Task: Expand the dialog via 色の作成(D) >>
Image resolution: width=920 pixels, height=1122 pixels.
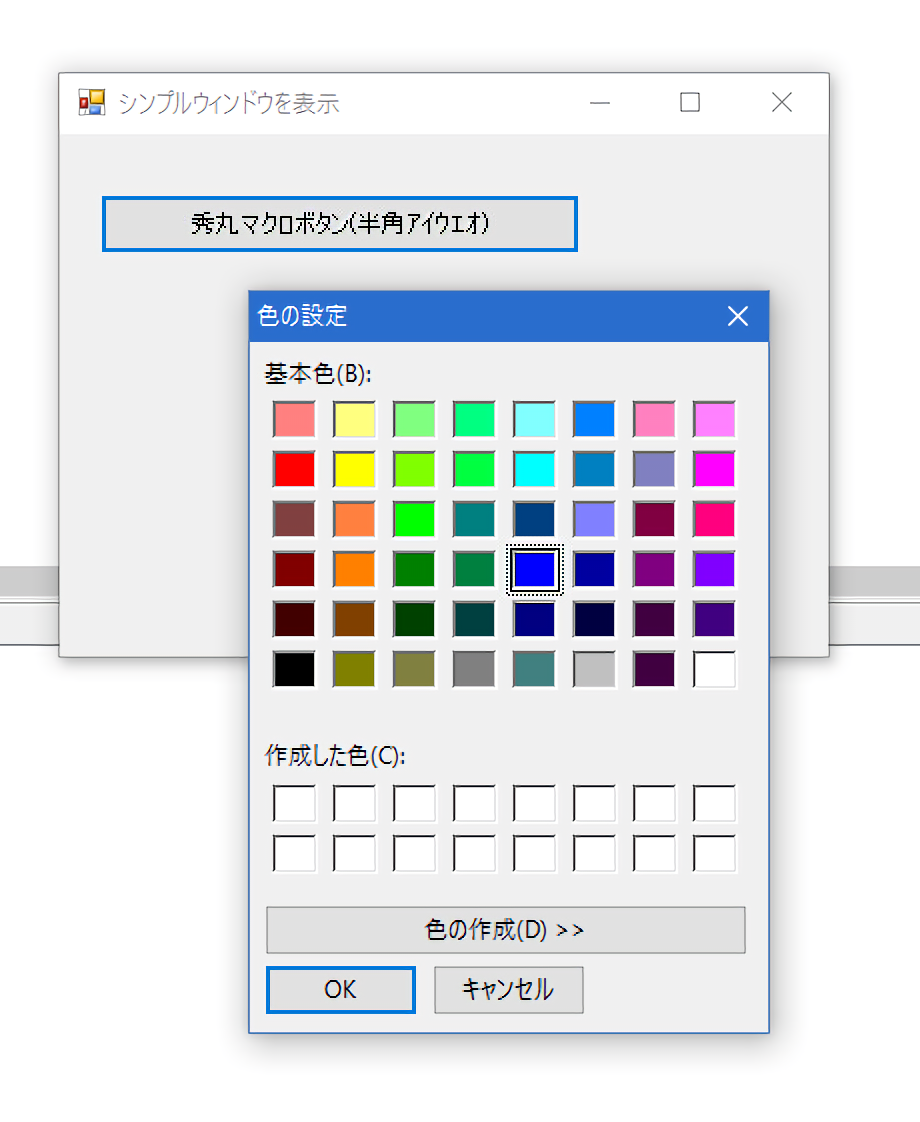Action: [505, 930]
